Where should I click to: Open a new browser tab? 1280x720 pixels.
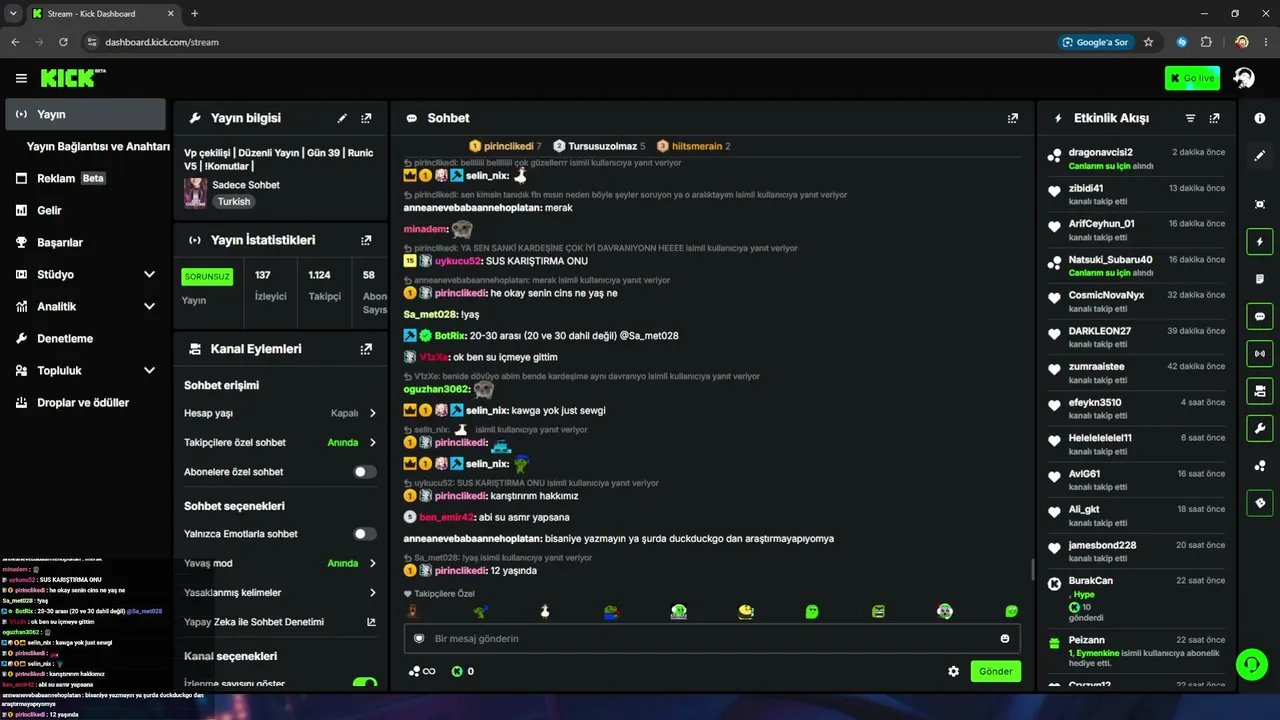click(x=194, y=14)
